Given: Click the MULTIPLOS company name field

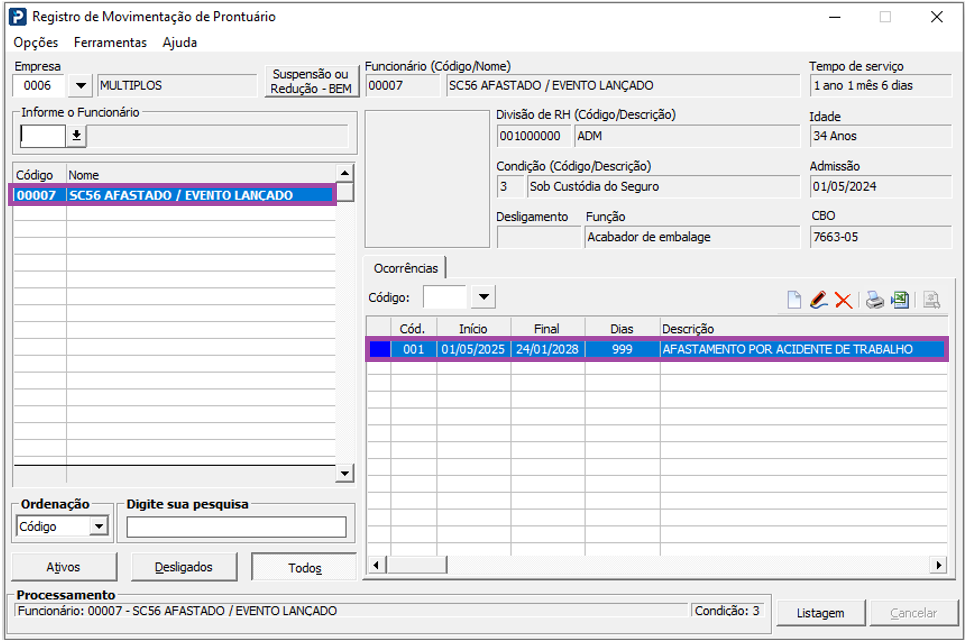Looking at the screenshot, I should click(177, 86).
